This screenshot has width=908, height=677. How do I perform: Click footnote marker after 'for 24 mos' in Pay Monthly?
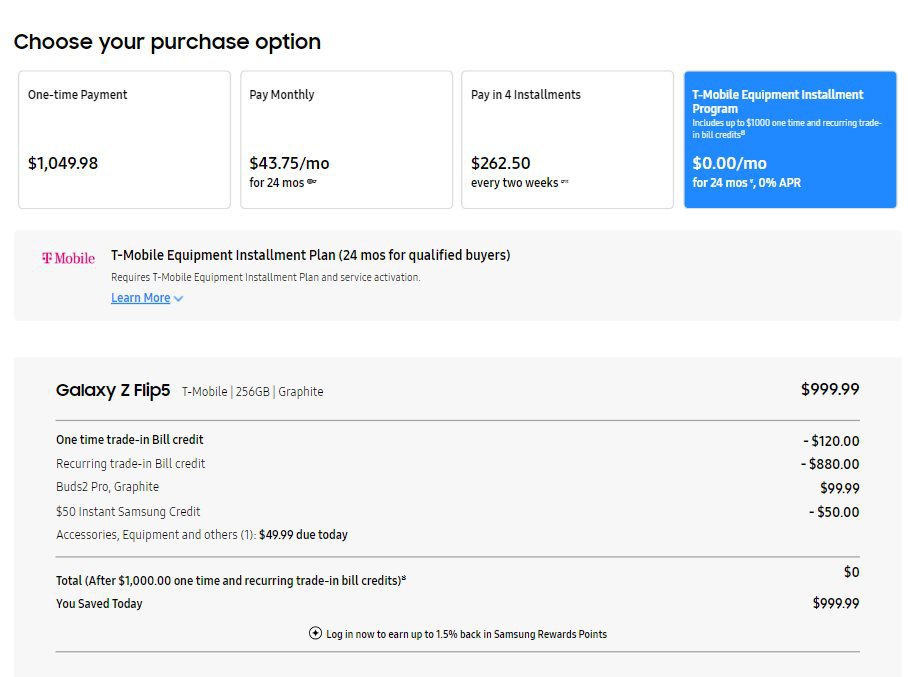(x=312, y=182)
